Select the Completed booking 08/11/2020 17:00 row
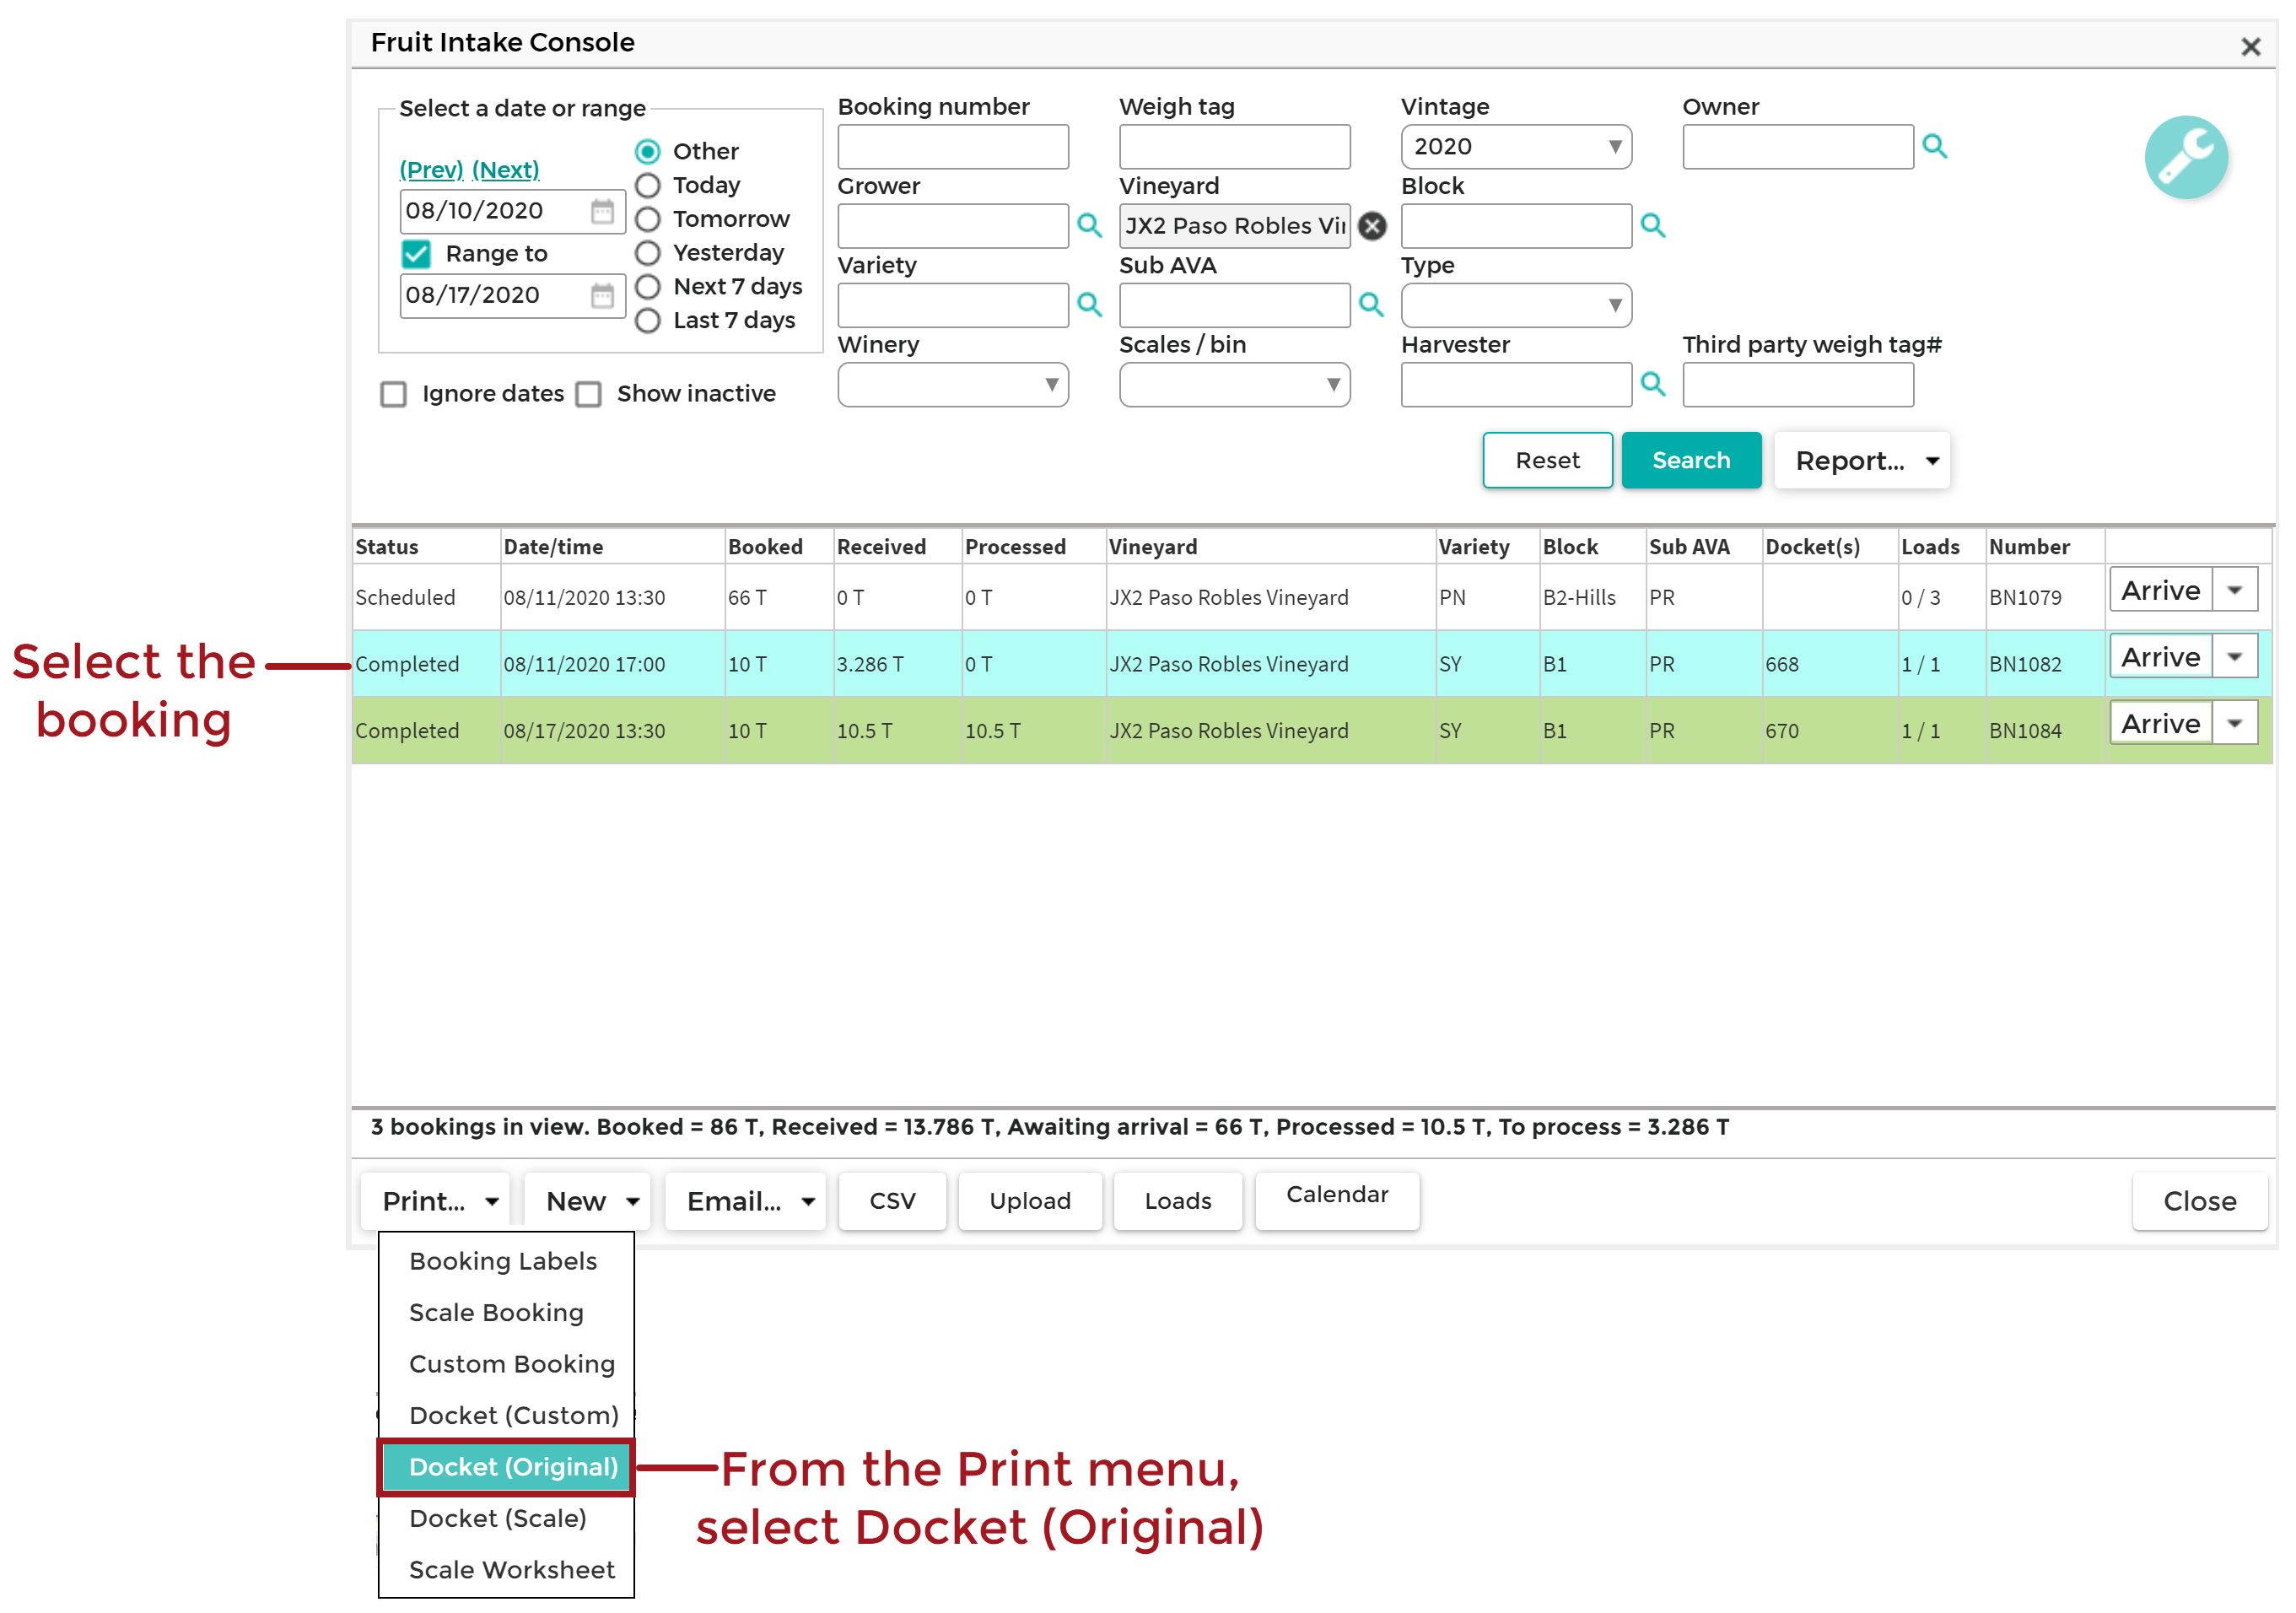This screenshot has width=2296, height=1613. (x=1311, y=663)
